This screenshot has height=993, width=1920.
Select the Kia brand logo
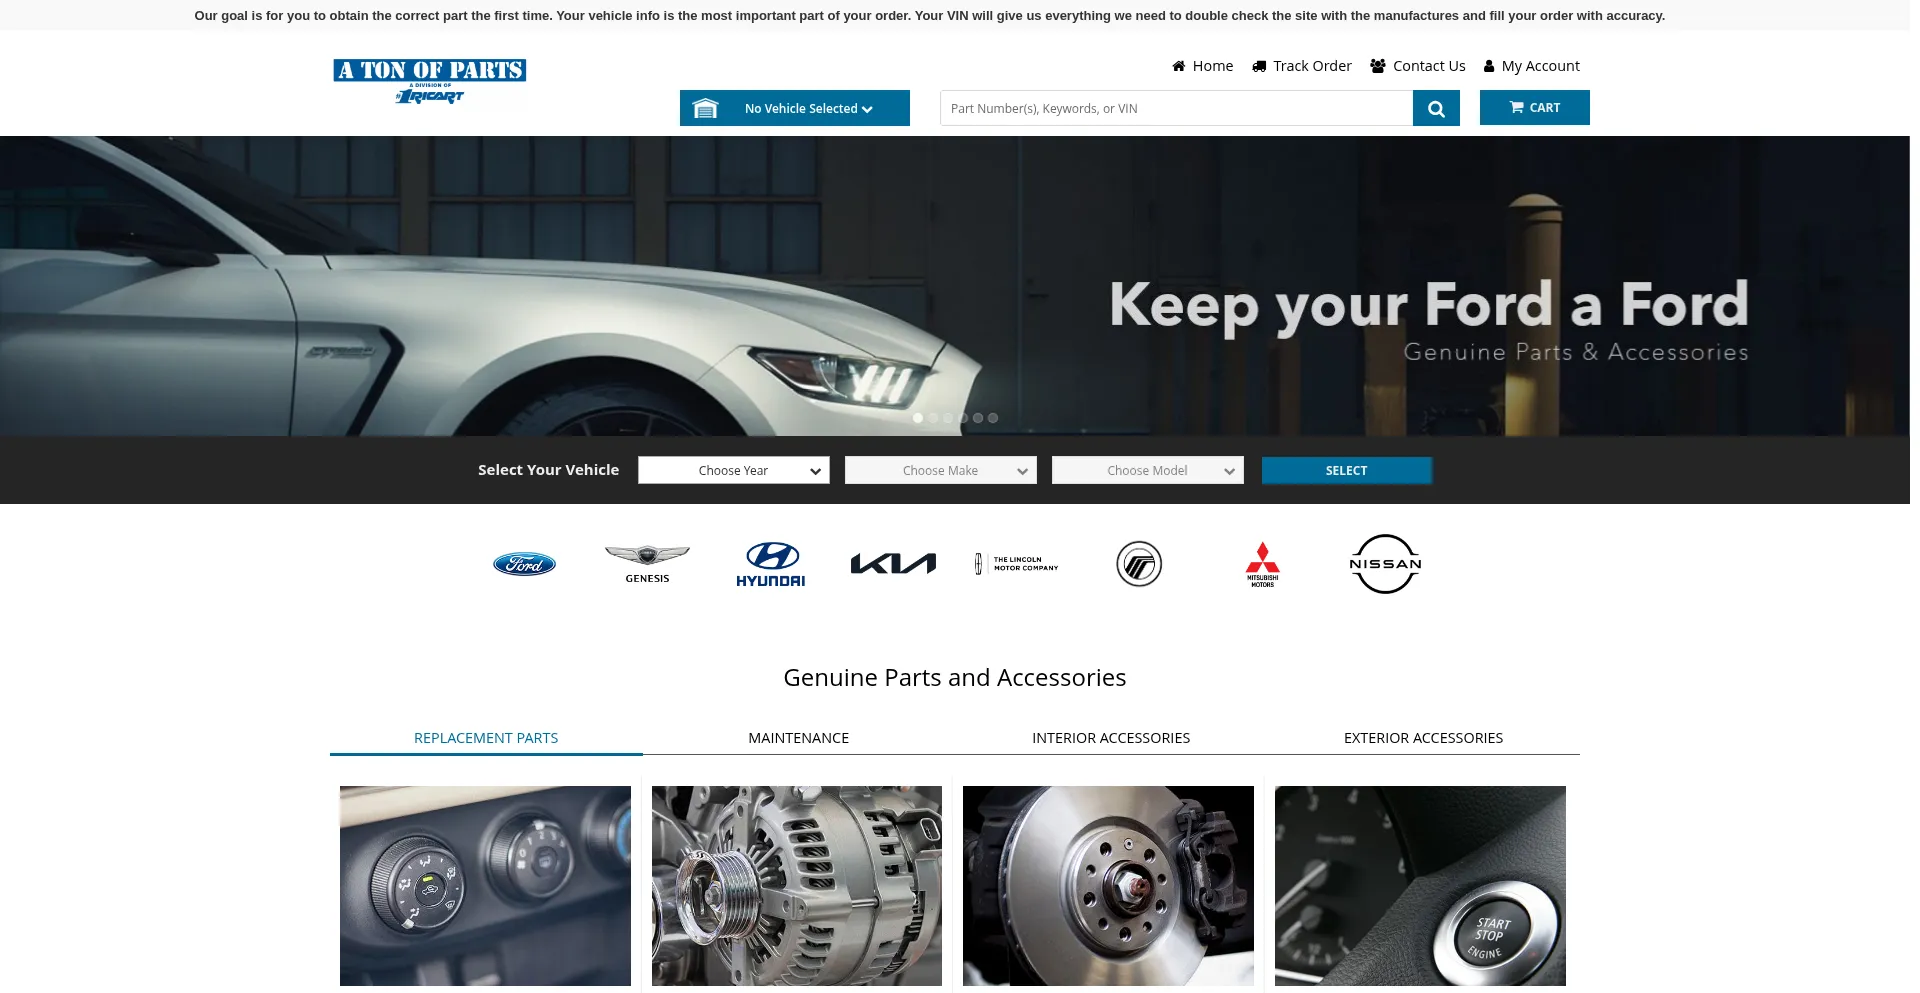[x=893, y=564]
